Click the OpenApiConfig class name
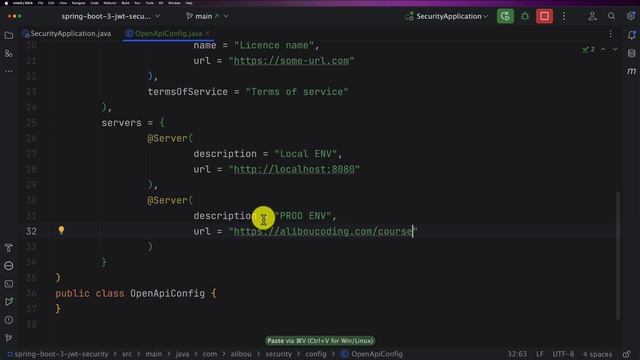Screen dimensions: 640x360 [x=167, y=293]
